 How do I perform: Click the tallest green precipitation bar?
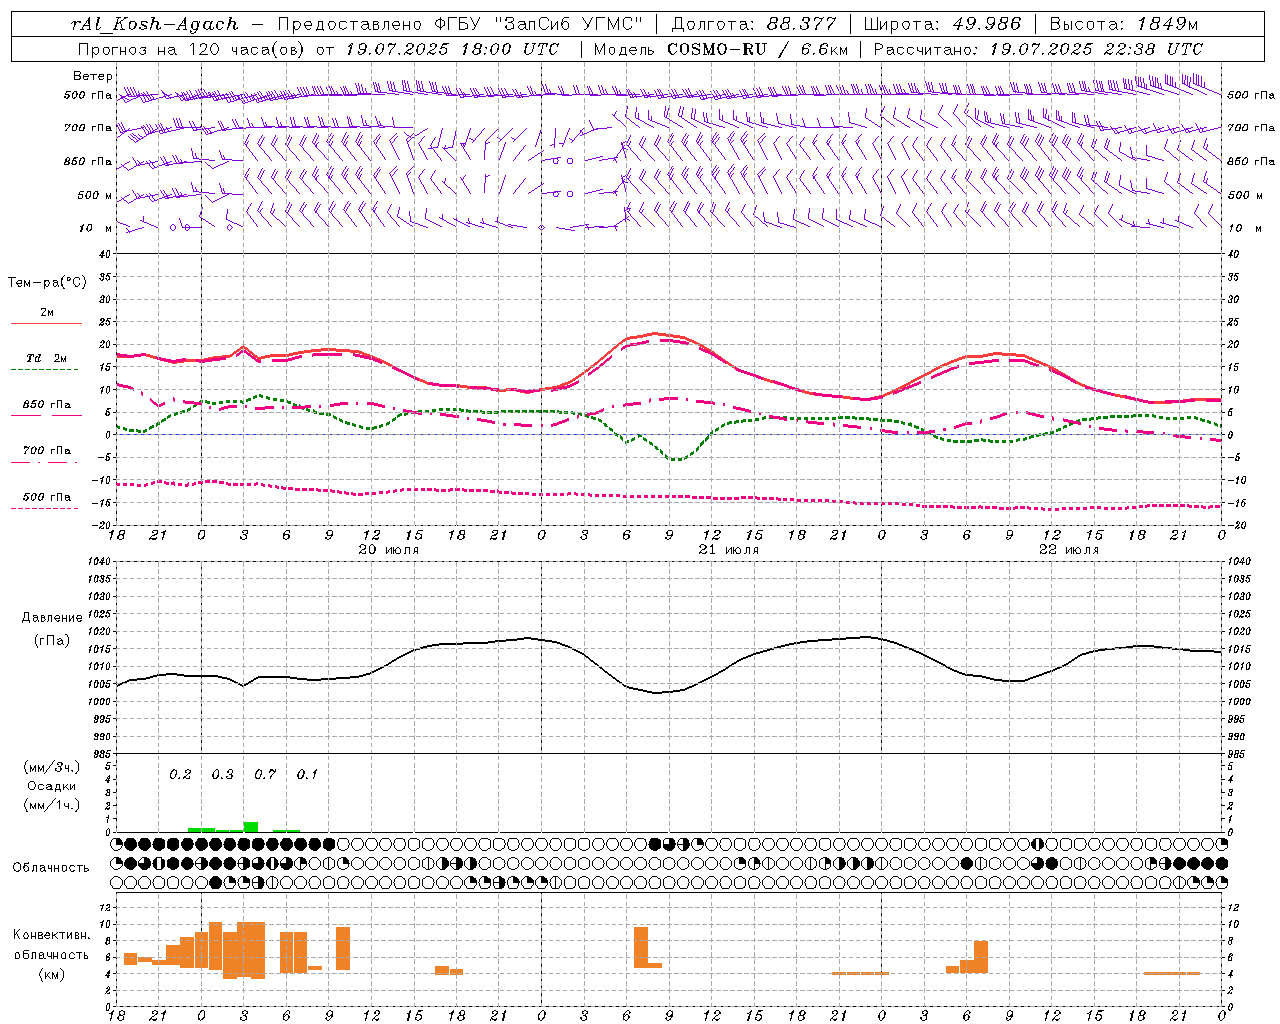pos(251,827)
